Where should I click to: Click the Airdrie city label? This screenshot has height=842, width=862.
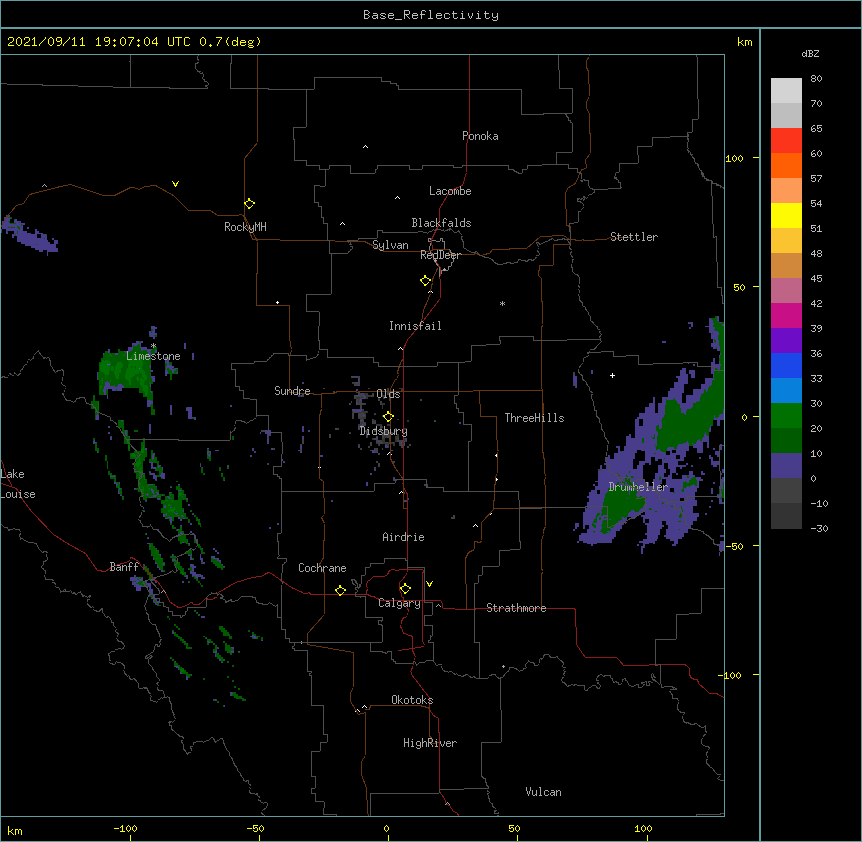point(403,537)
